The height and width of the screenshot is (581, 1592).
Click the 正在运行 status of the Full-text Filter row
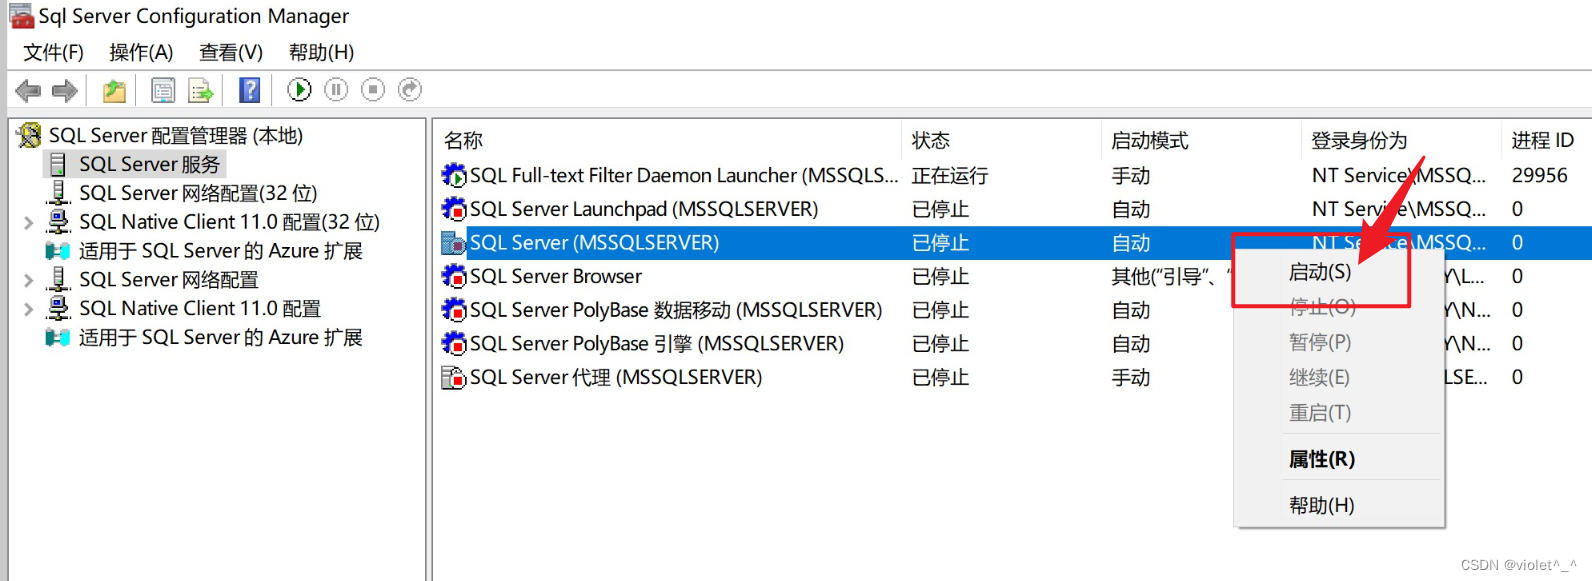(950, 176)
